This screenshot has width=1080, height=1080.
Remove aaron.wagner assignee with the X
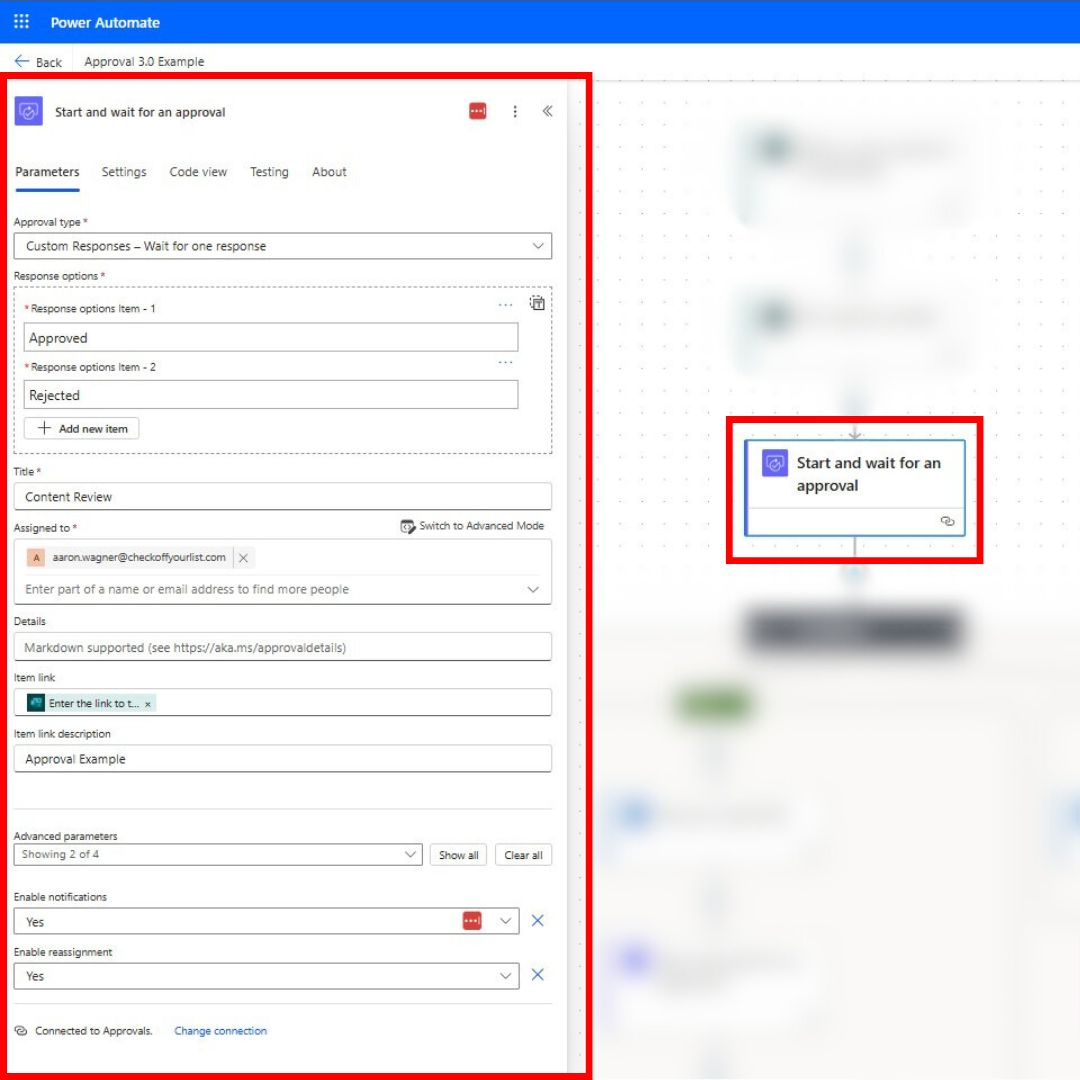pos(243,558)
